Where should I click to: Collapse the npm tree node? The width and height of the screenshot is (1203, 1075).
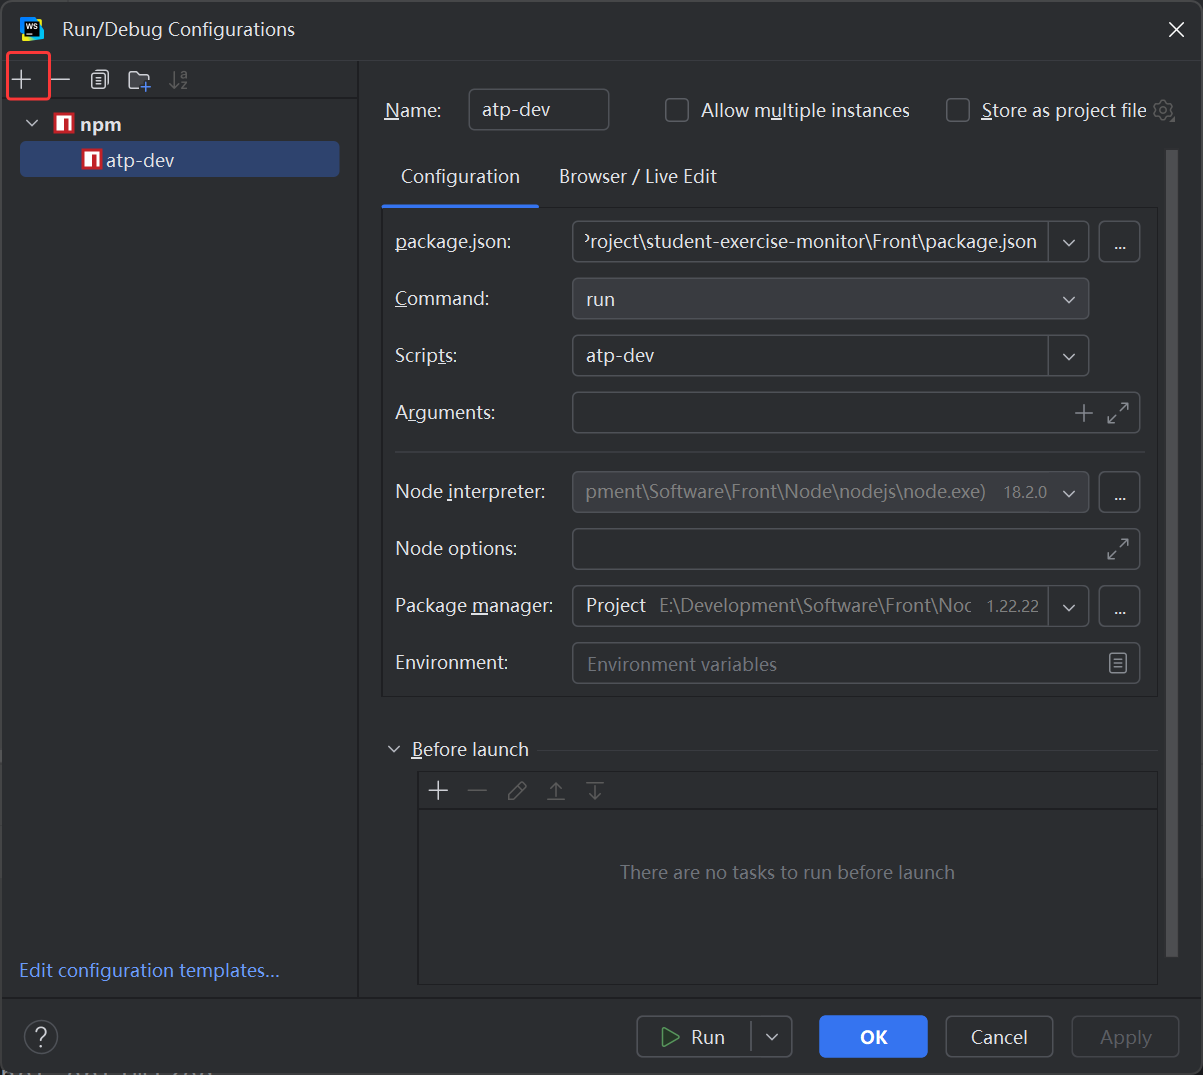[x=32, y=123]
